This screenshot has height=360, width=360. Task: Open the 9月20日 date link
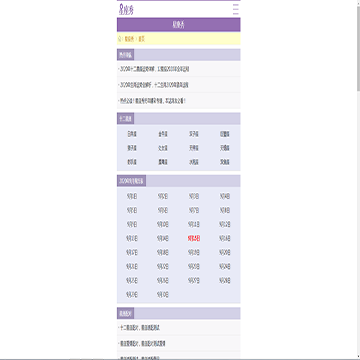[225, 252]
